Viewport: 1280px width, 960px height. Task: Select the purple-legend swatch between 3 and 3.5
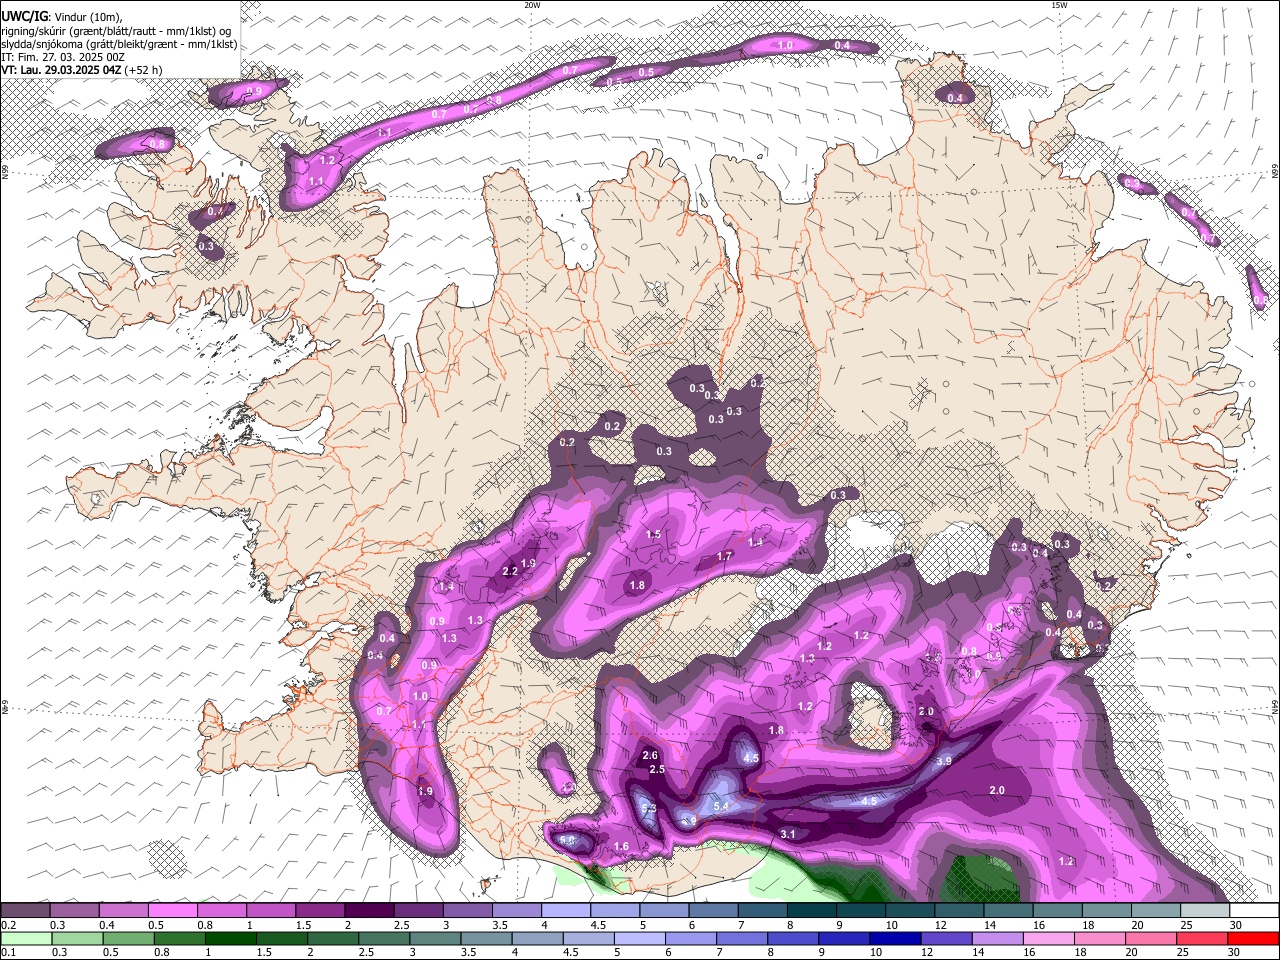(x=467, y=910)
